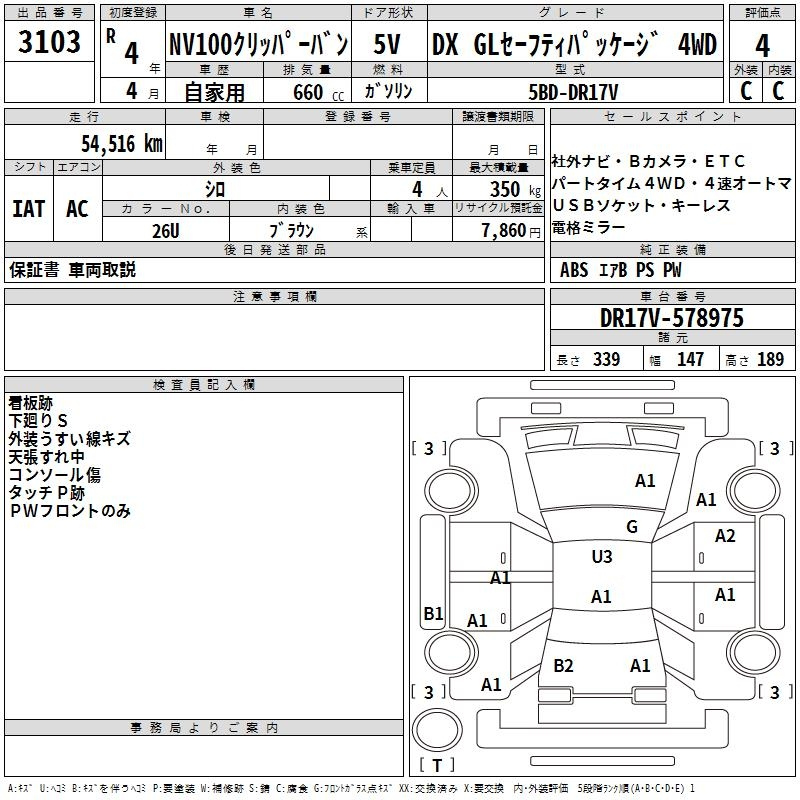
Task: Select inspector note 天張すれ中
Action: (46, 457)
